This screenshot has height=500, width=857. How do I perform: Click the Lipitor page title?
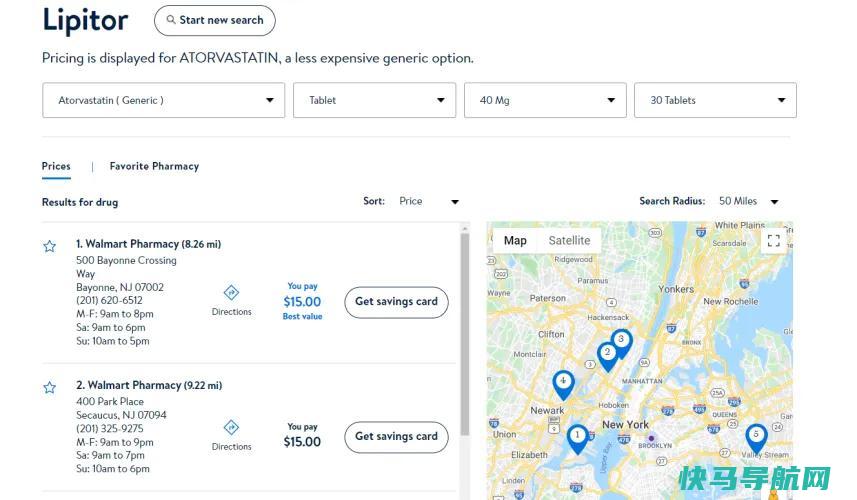[x=85, y=21]
